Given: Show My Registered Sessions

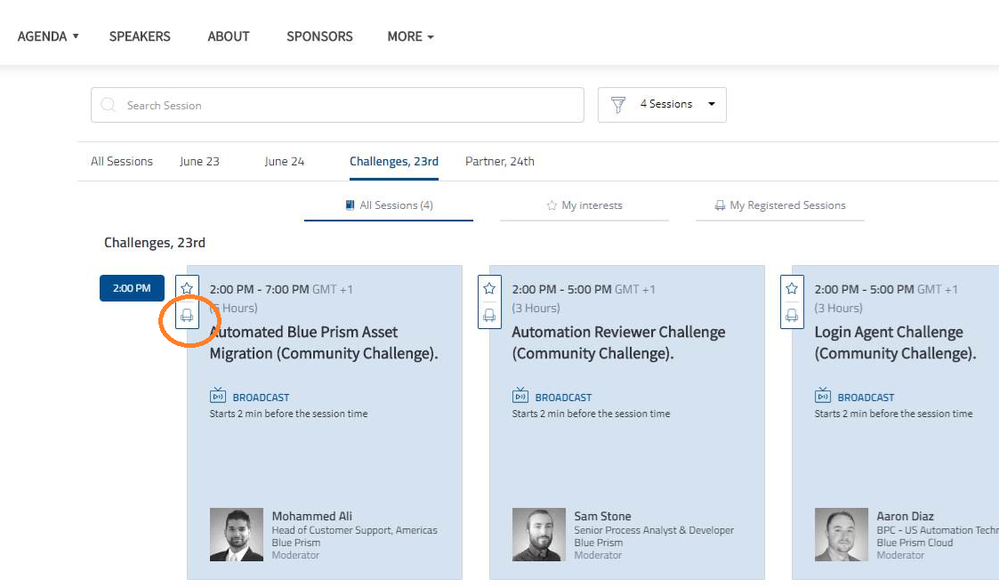Looking at the screenshot, I should tap(780, 205).
